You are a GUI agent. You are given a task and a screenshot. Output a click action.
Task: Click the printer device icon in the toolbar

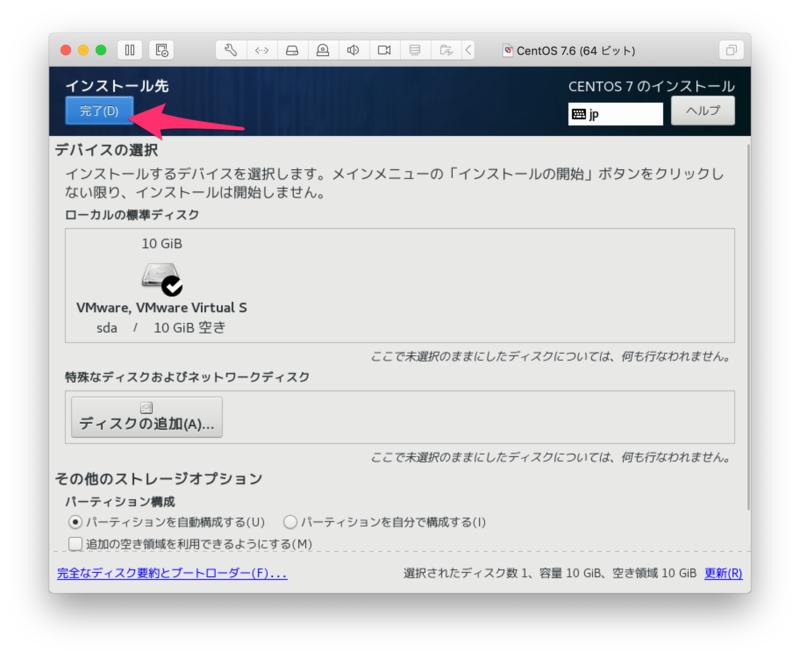415,50
